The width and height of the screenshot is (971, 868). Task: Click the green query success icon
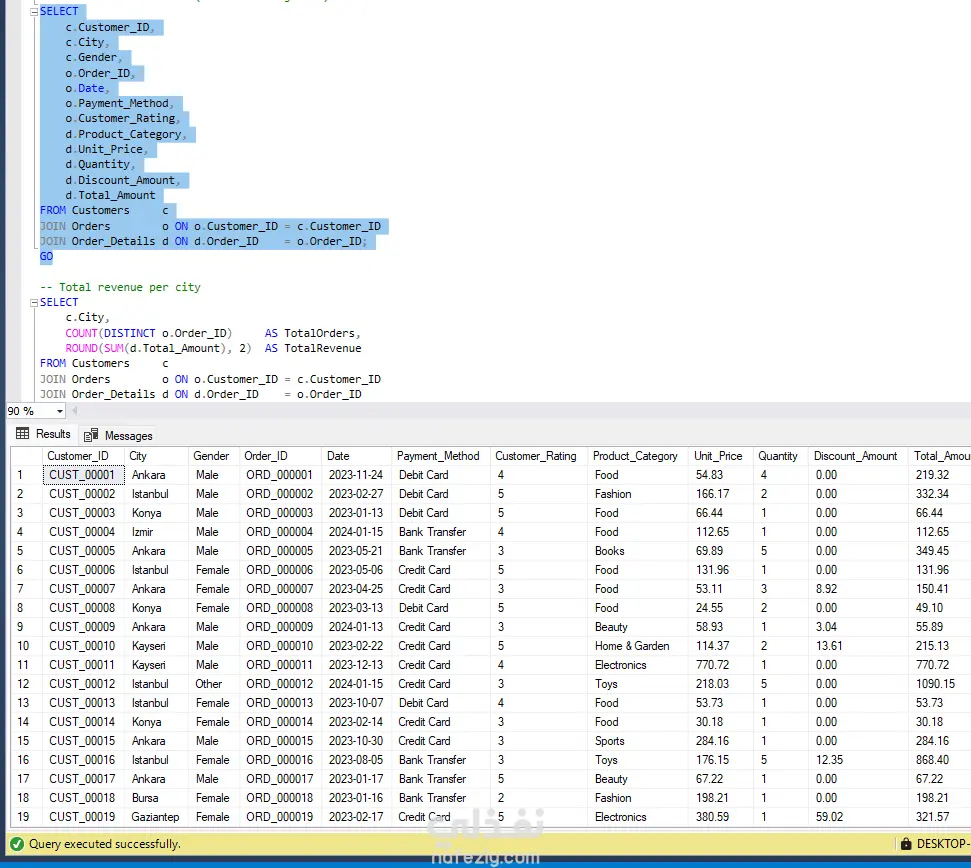tap(17, 844)
